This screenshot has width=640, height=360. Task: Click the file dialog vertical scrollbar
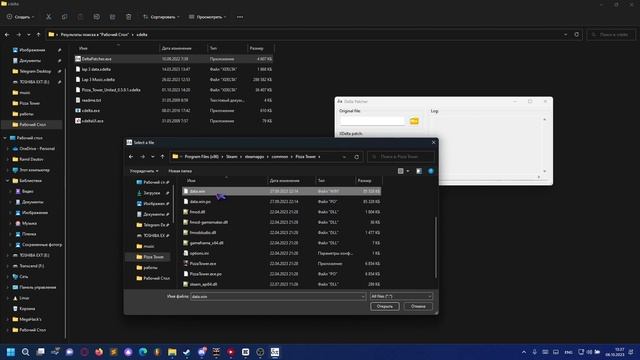pyautogui.click(x=436, y=247)
